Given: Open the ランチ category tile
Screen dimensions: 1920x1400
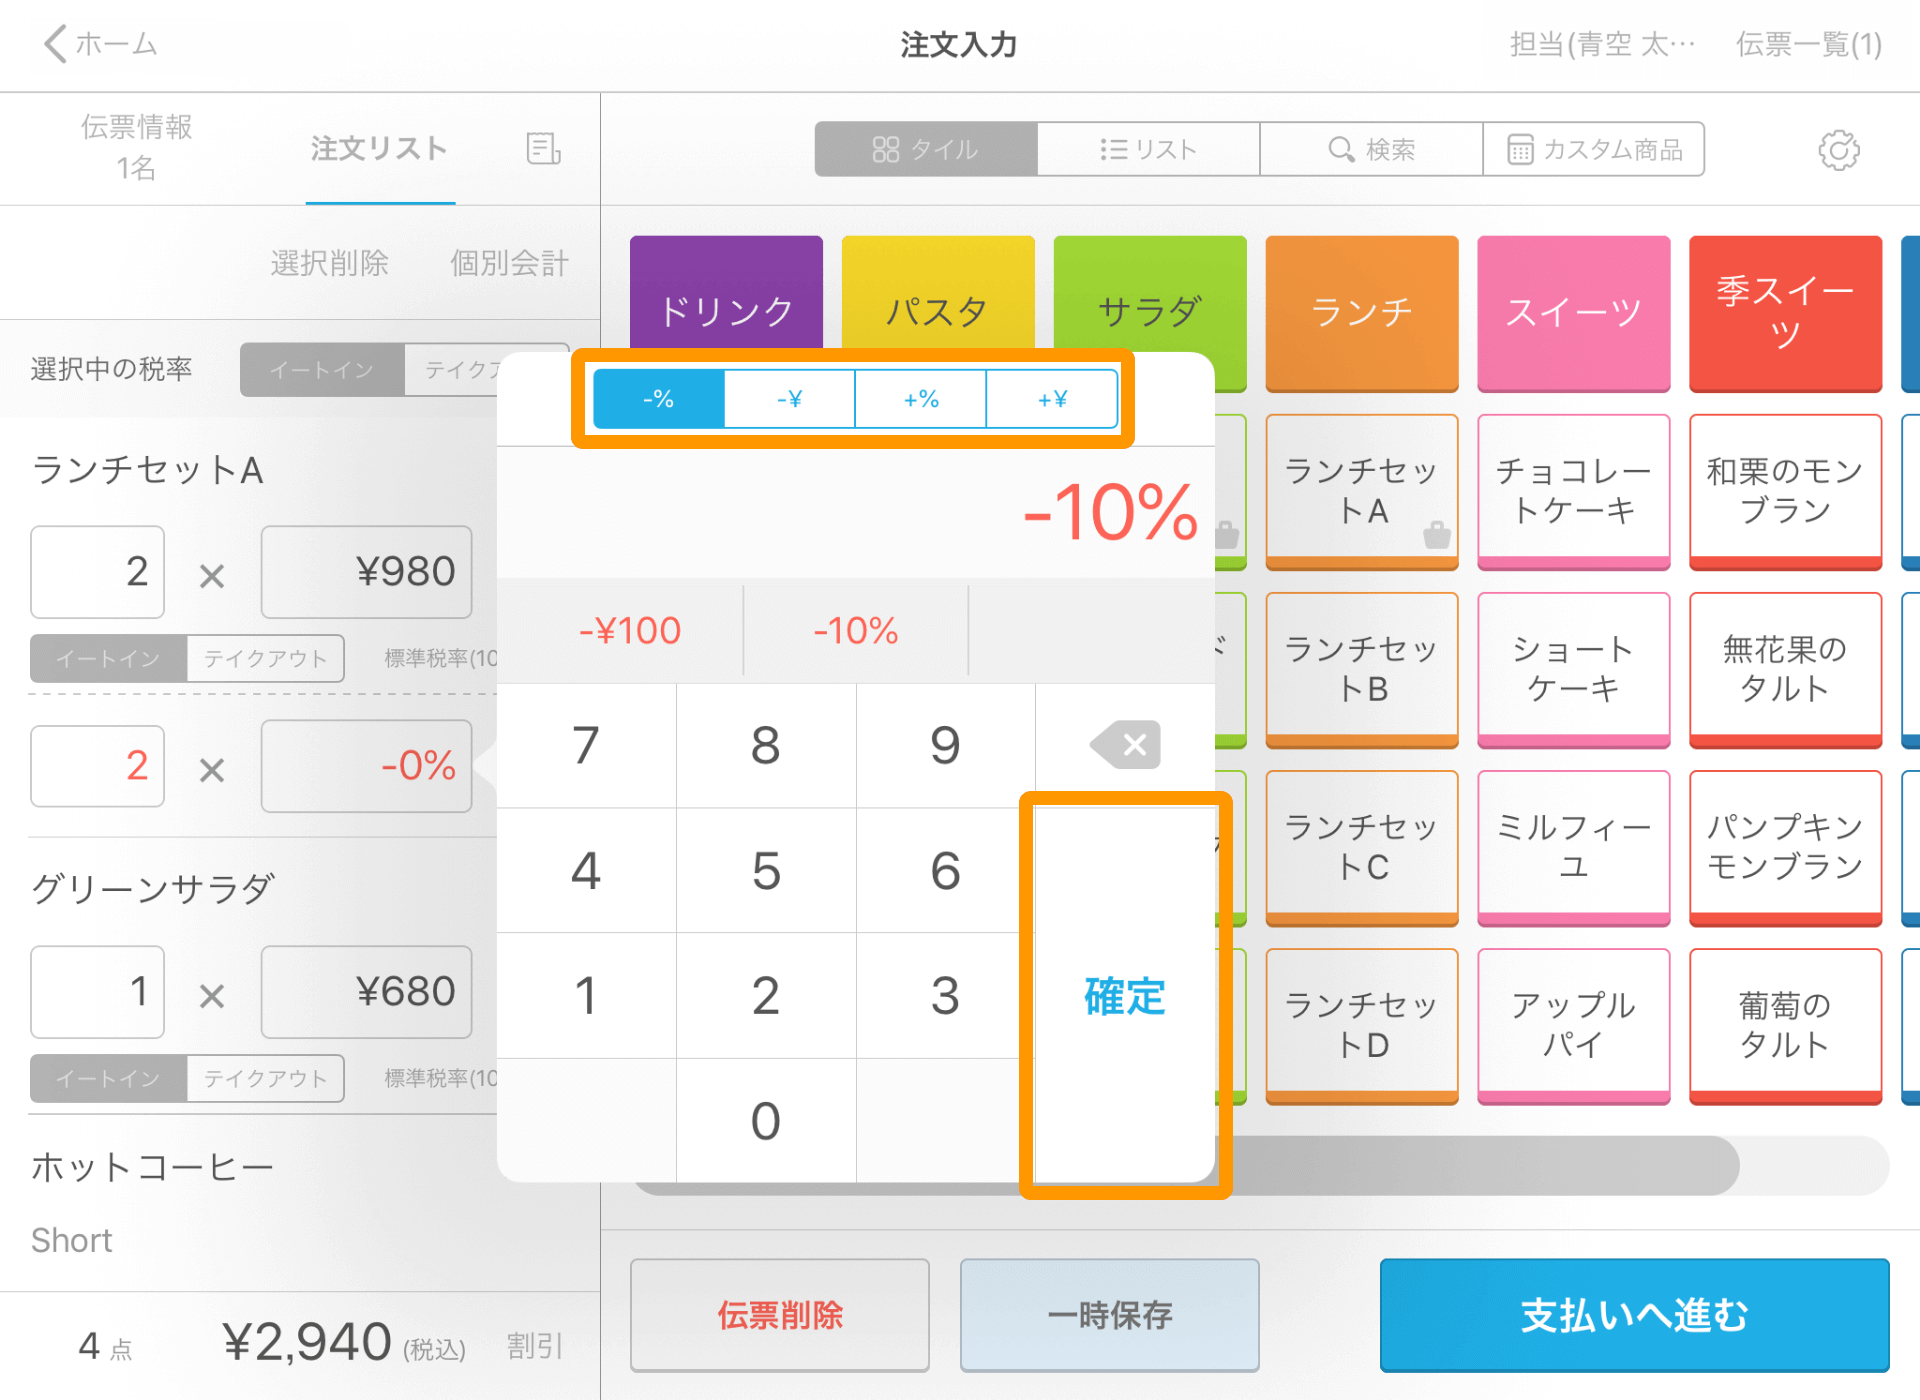Looking at the screenshot, I should click(x=1361, y=311).
